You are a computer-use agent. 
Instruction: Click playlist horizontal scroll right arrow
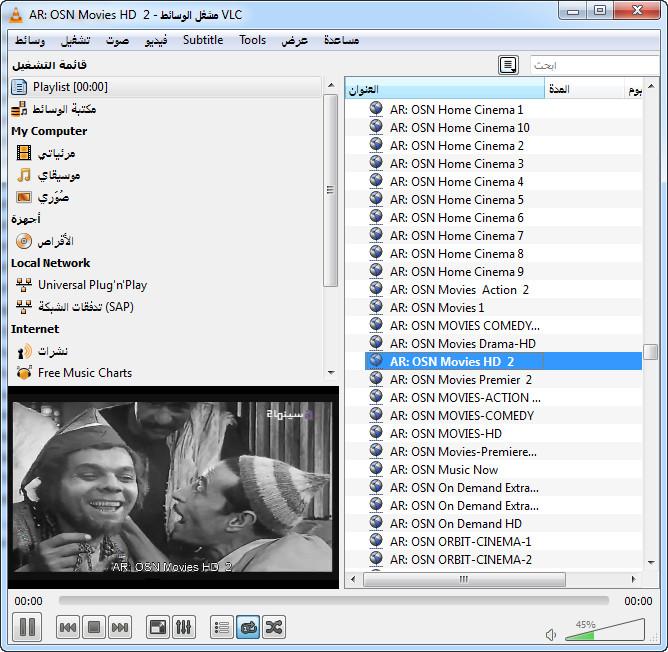click(x=633, y=579)
